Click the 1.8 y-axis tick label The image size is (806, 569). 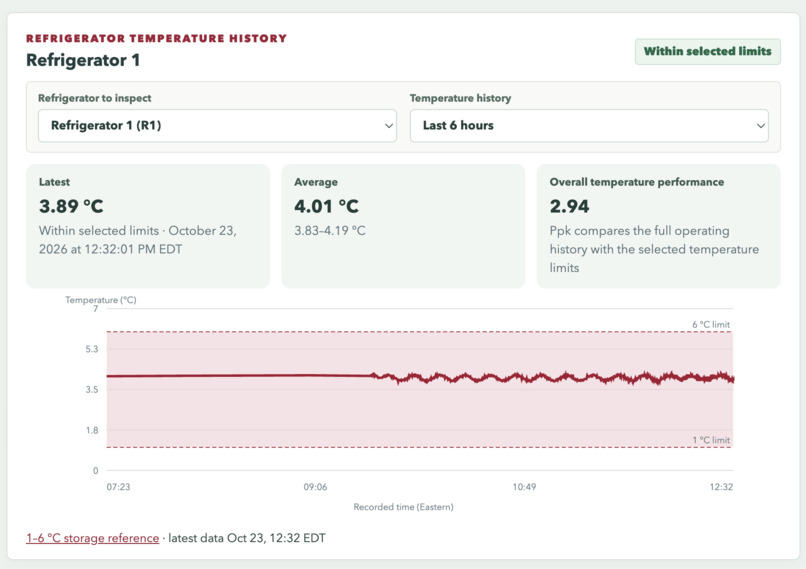coord(91,430)
